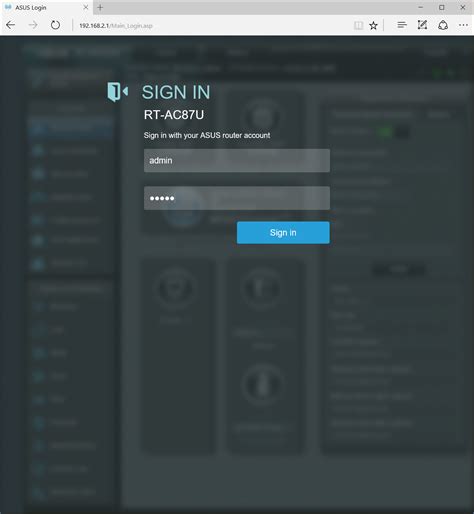Add page to favorites with the star icon
Image resolution: width=474 pixels, height=514 pixels.
[373, 25]
